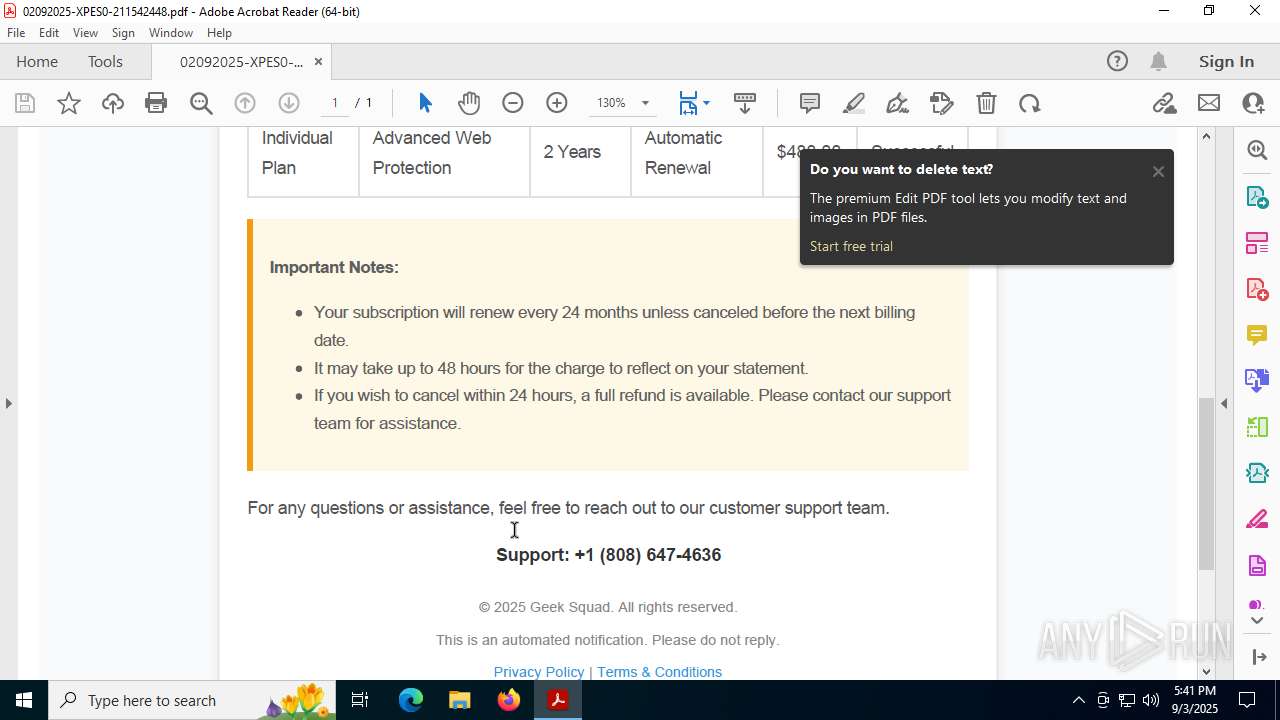
Task: Open Help question mark icon
Action: coord(1117,61)
